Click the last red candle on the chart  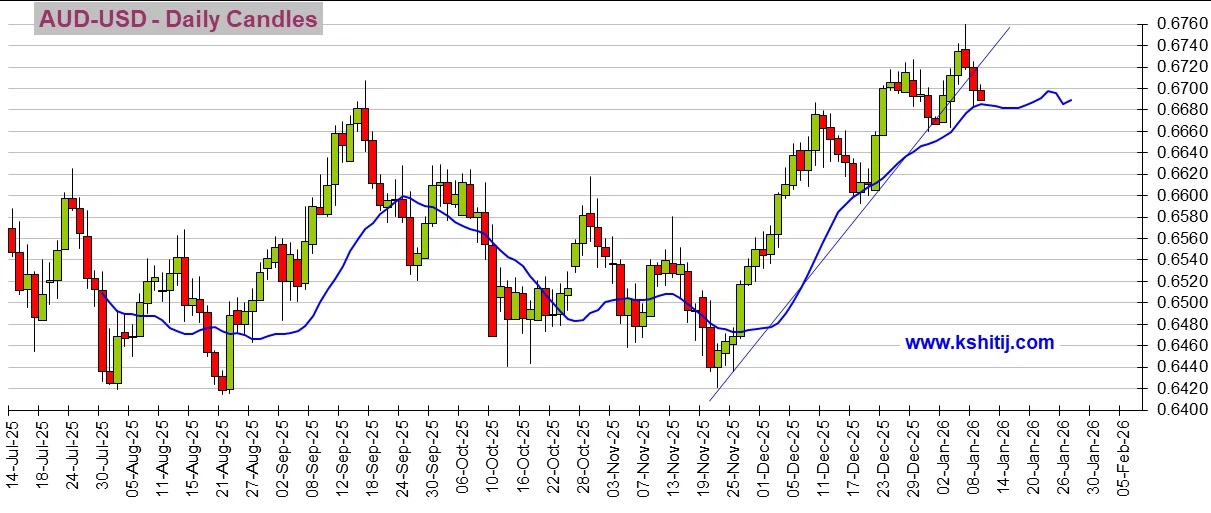(x=981, y=95)
